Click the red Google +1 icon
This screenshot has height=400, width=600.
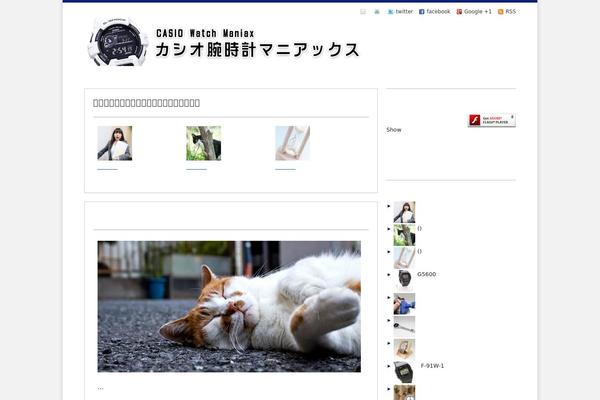(x=459, y=12)
